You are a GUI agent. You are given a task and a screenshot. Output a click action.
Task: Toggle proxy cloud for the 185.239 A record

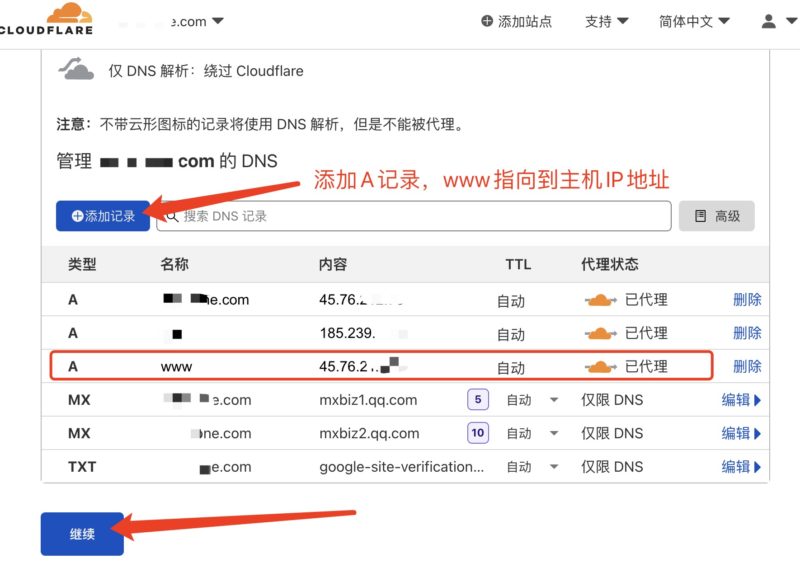pyautogui.click(x=601, y=334)
